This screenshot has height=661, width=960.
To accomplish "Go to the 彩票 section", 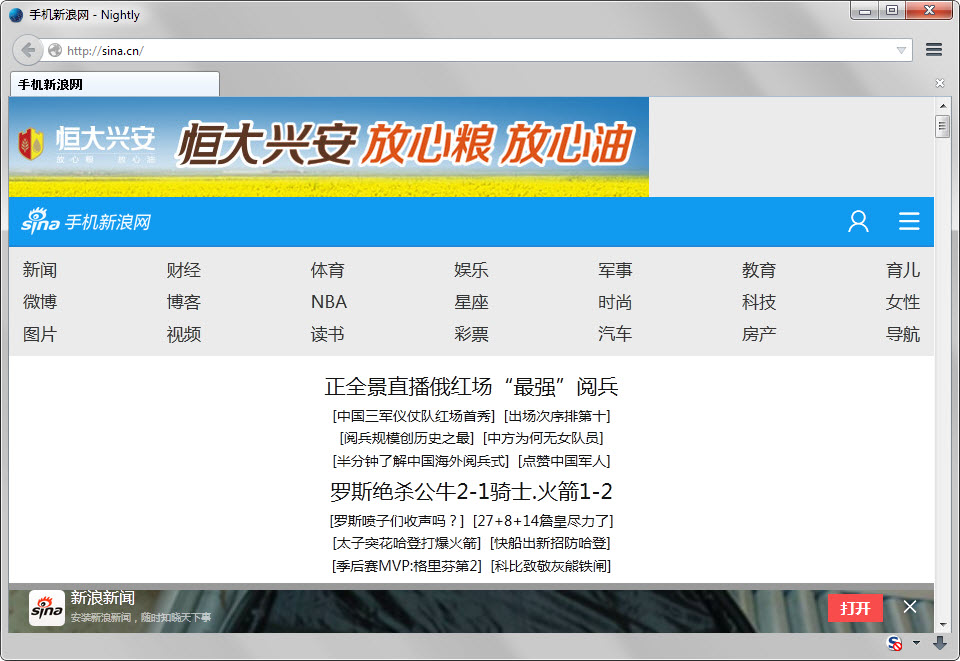I will [471, 334].
